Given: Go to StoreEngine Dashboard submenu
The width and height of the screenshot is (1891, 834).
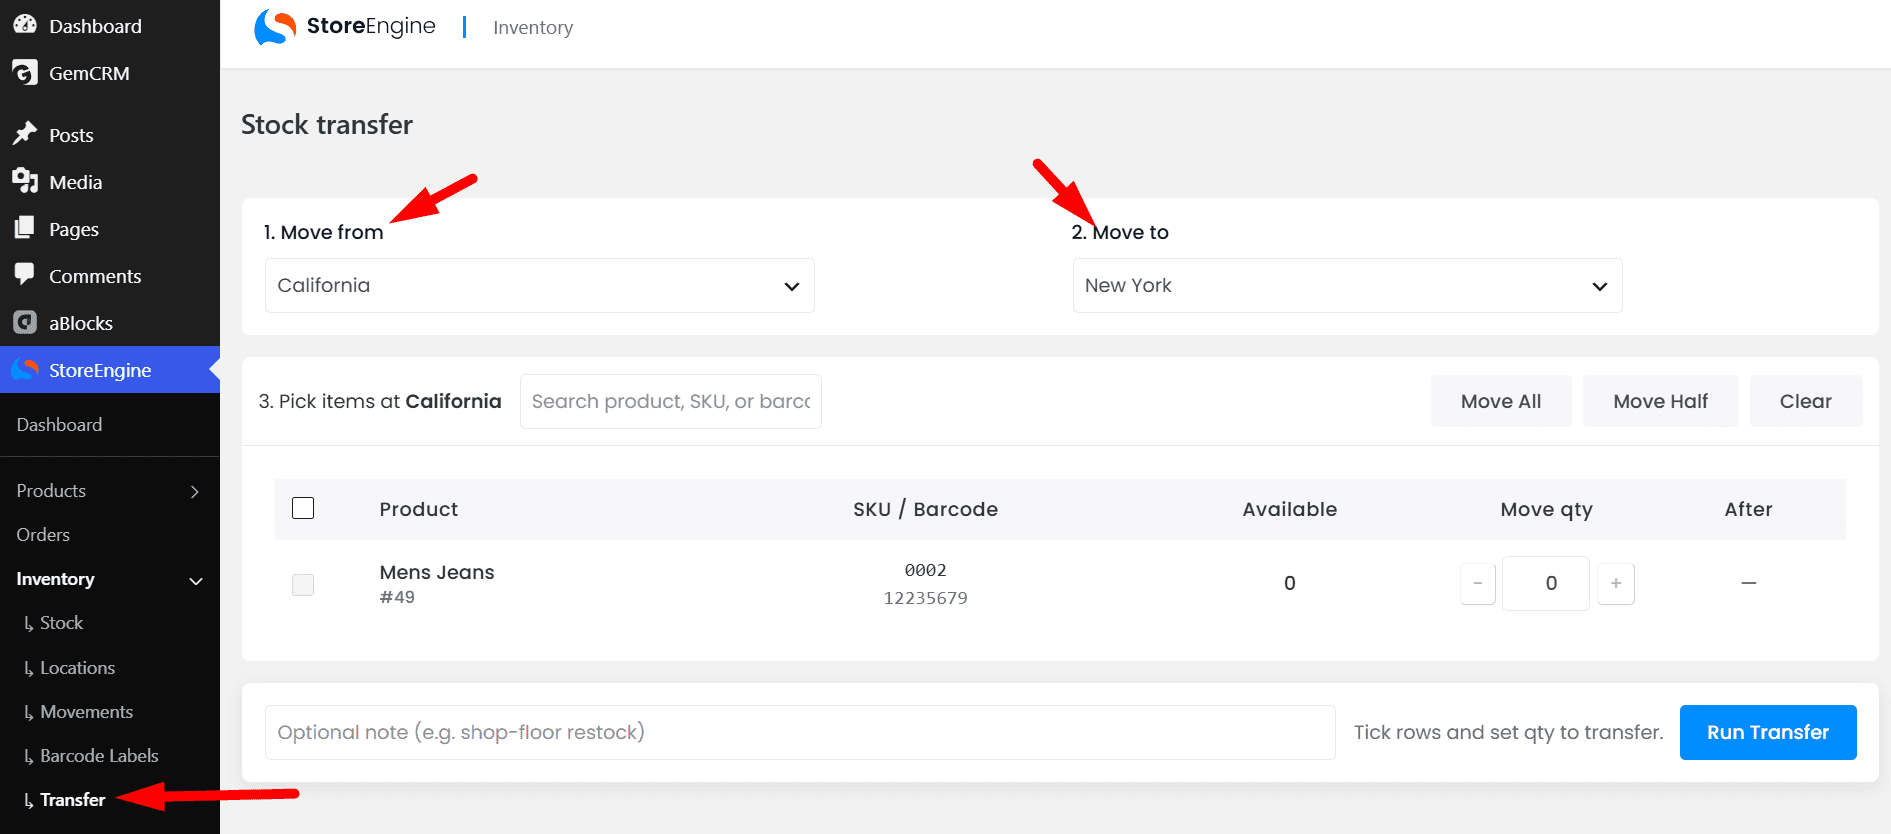Looking at the screenshot, I should click(x=59, y=425).
